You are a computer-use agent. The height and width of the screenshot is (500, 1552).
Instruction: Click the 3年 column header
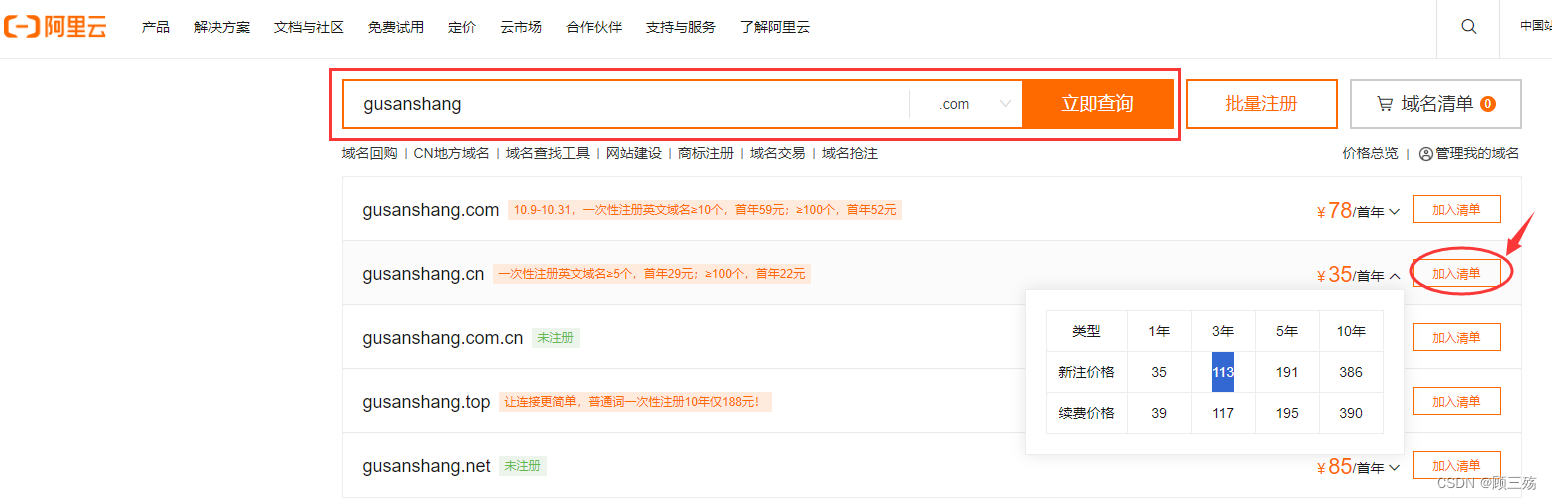click(1223, 331)
